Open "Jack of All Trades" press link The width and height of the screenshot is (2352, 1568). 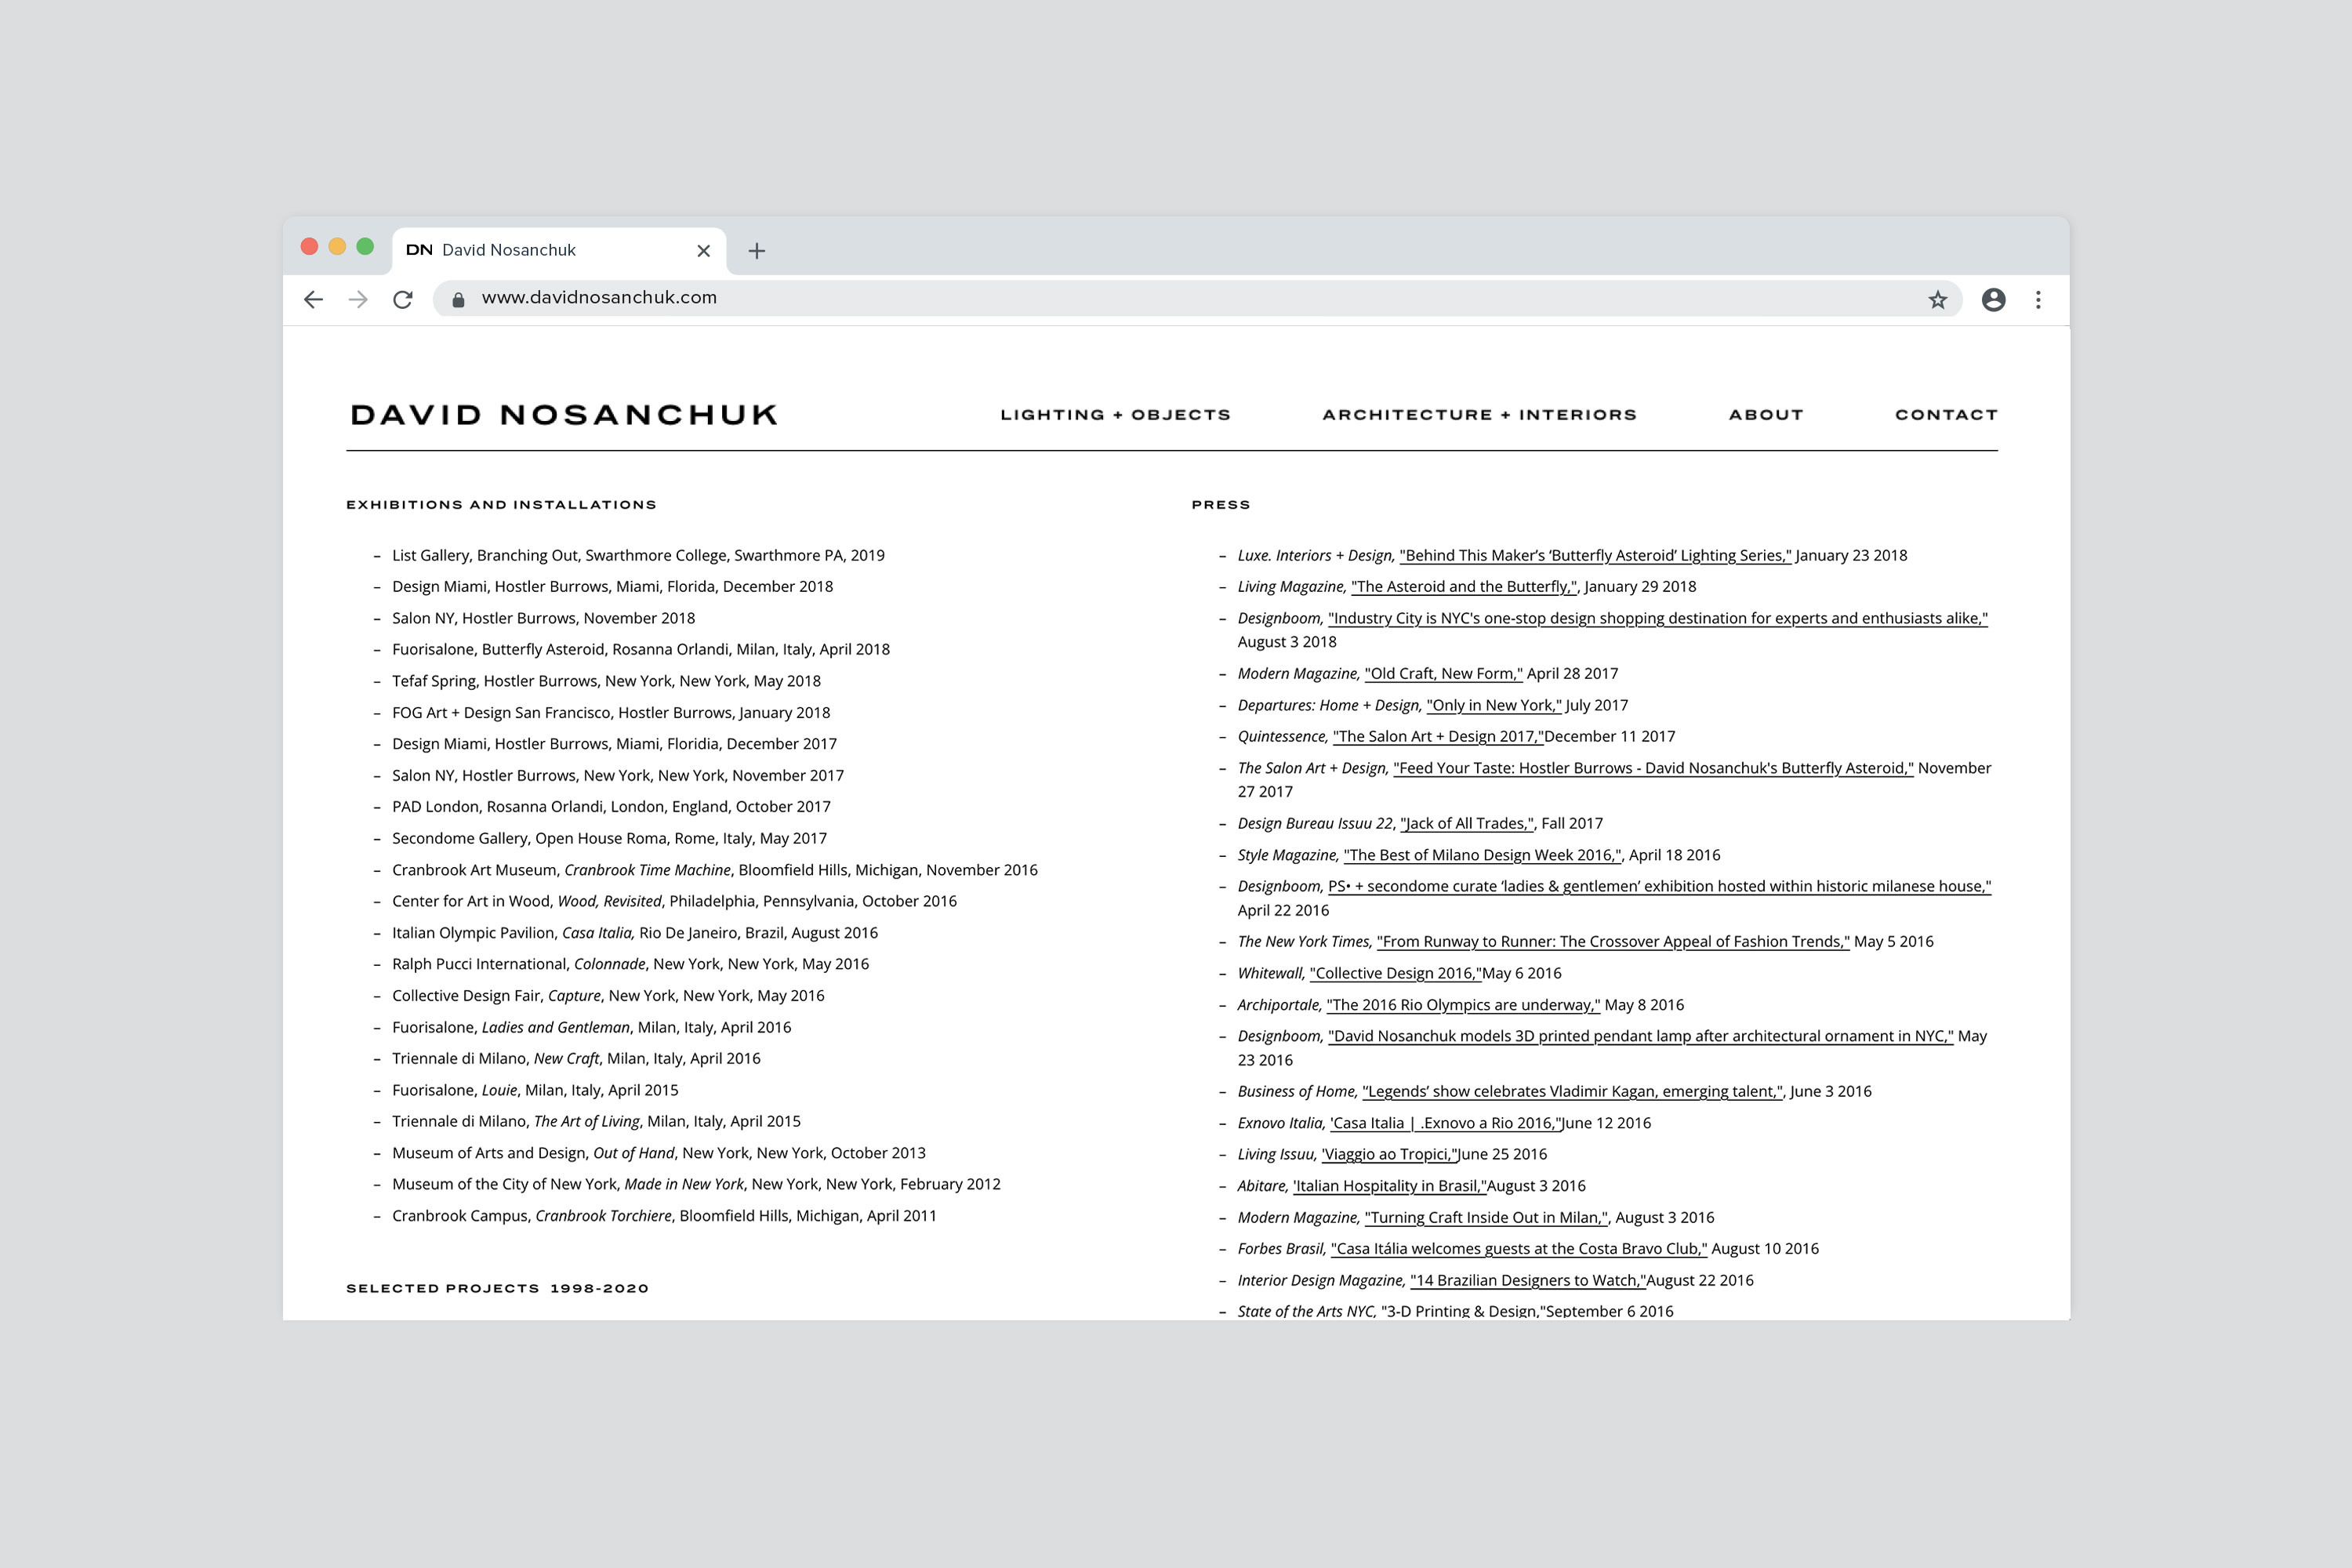point(1466,823)
